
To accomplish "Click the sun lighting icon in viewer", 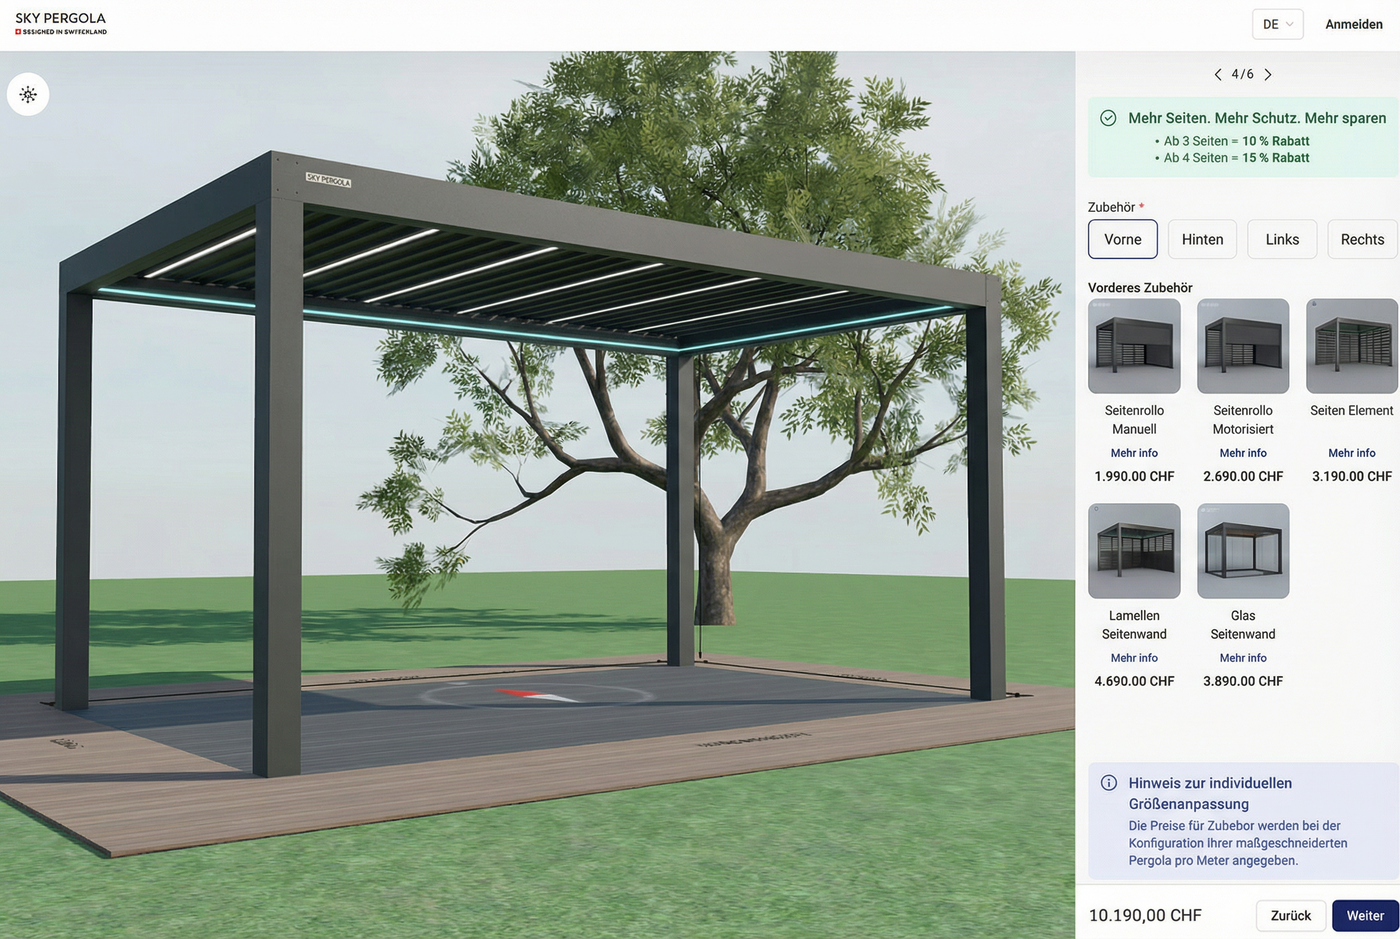I will [x=28, y=95].
